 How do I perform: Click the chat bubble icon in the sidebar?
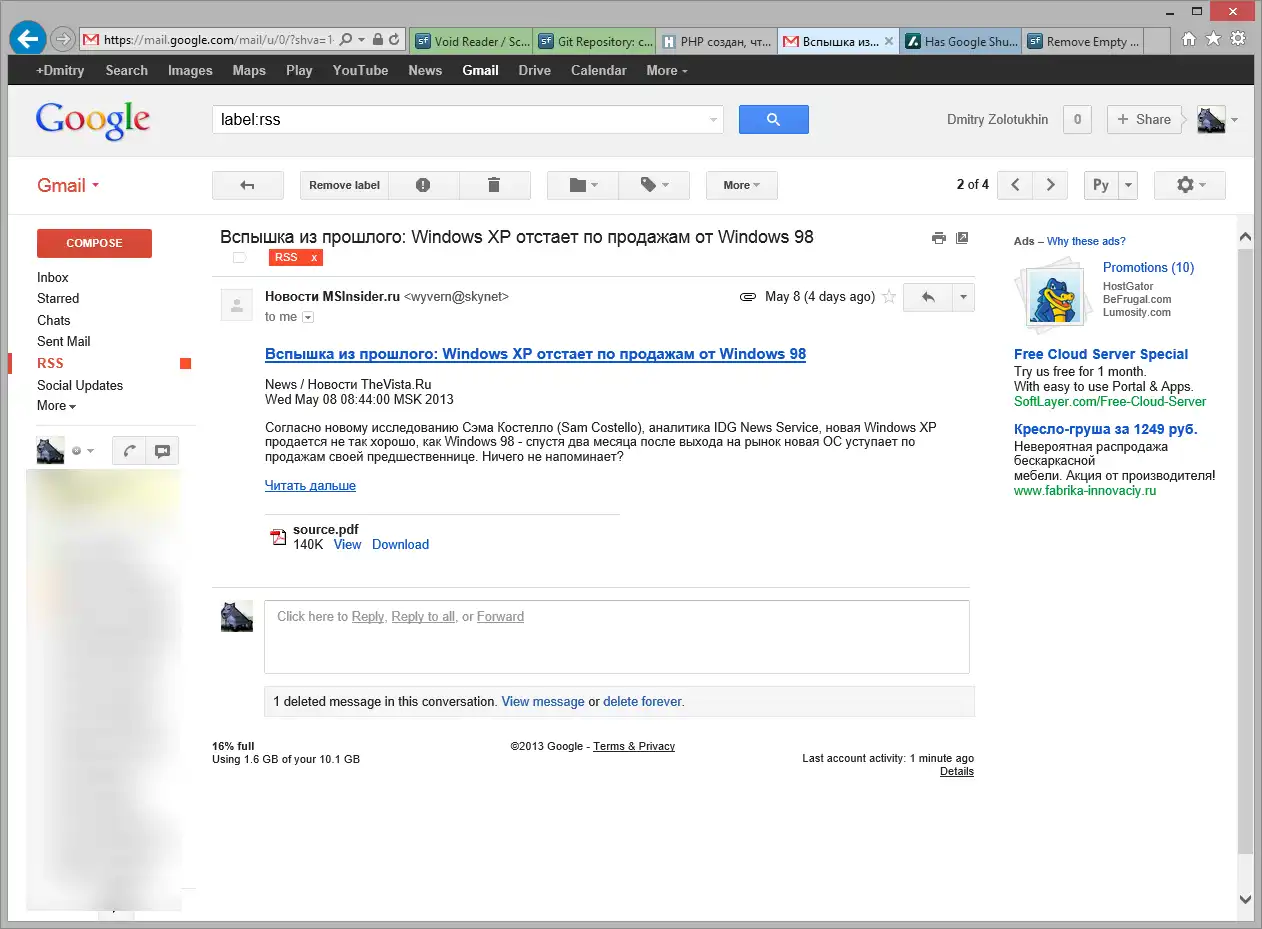(162, 451)
